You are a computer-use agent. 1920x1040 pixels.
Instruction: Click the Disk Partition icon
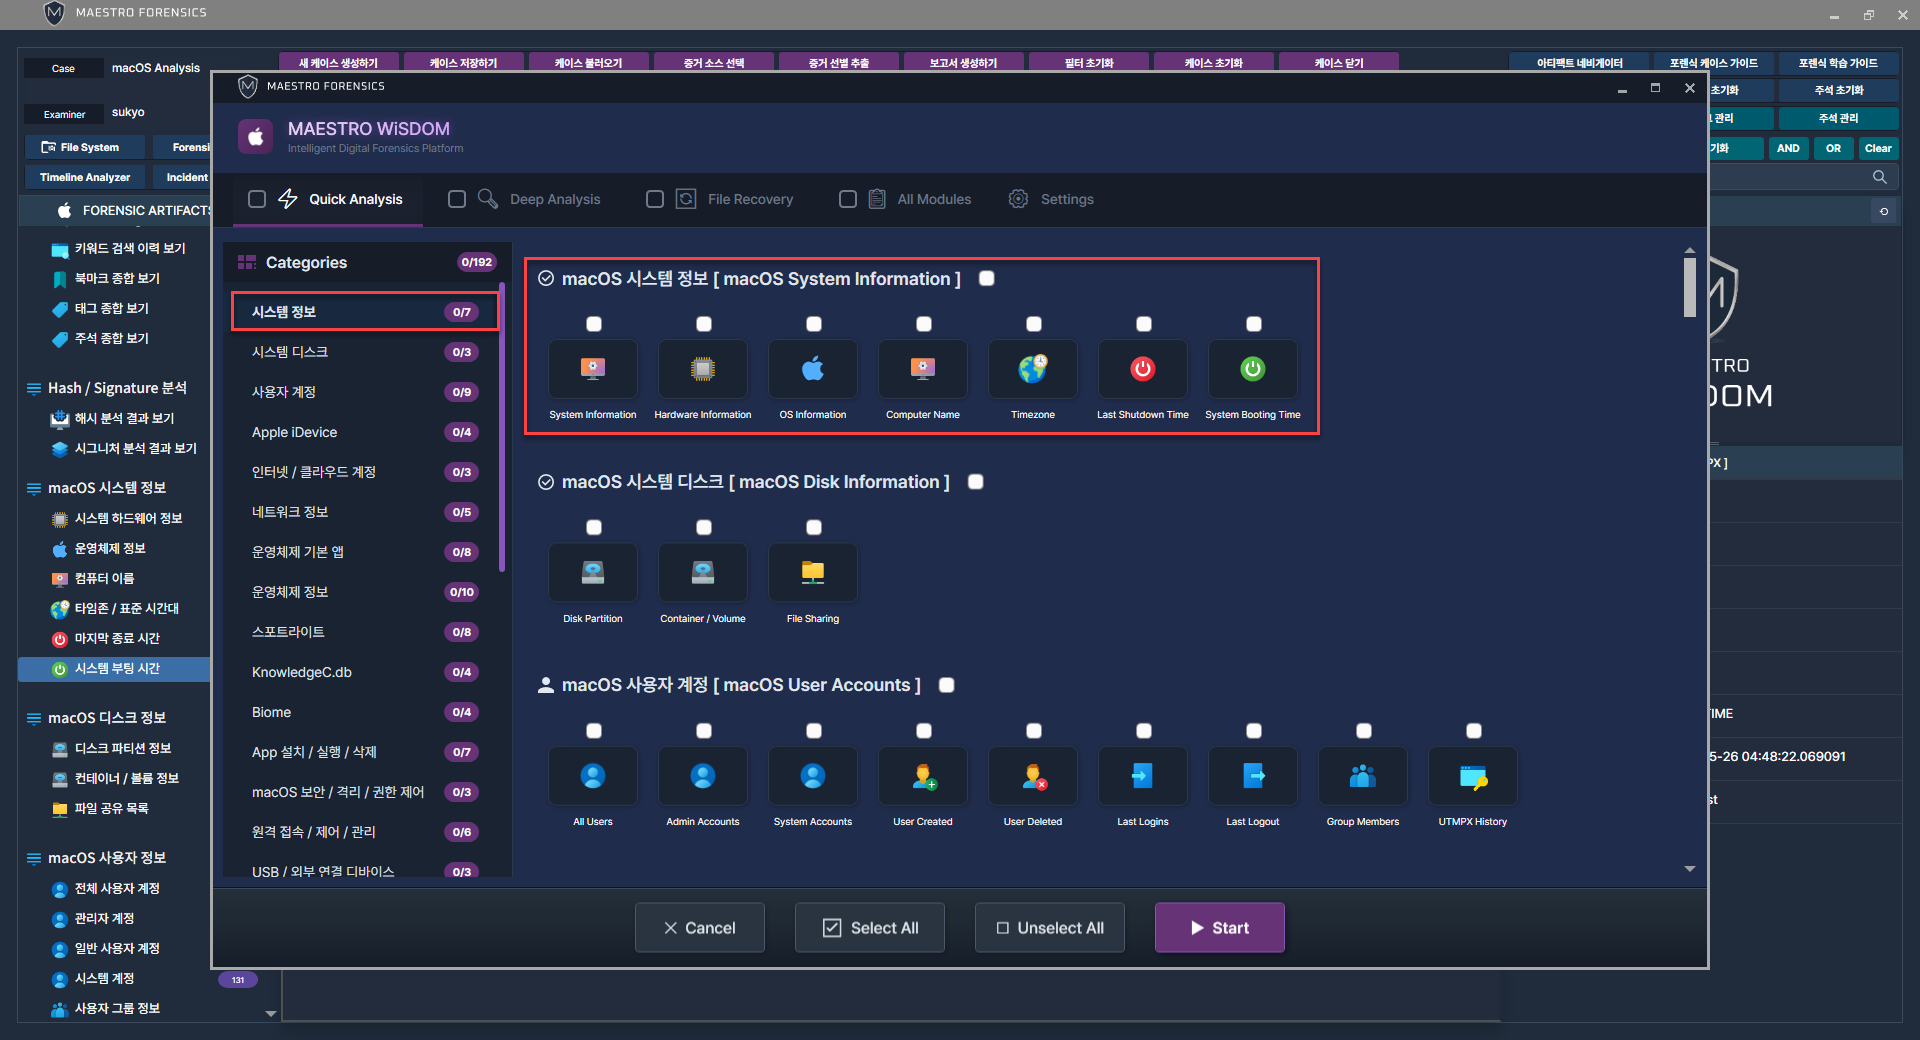tap(593, 573)
